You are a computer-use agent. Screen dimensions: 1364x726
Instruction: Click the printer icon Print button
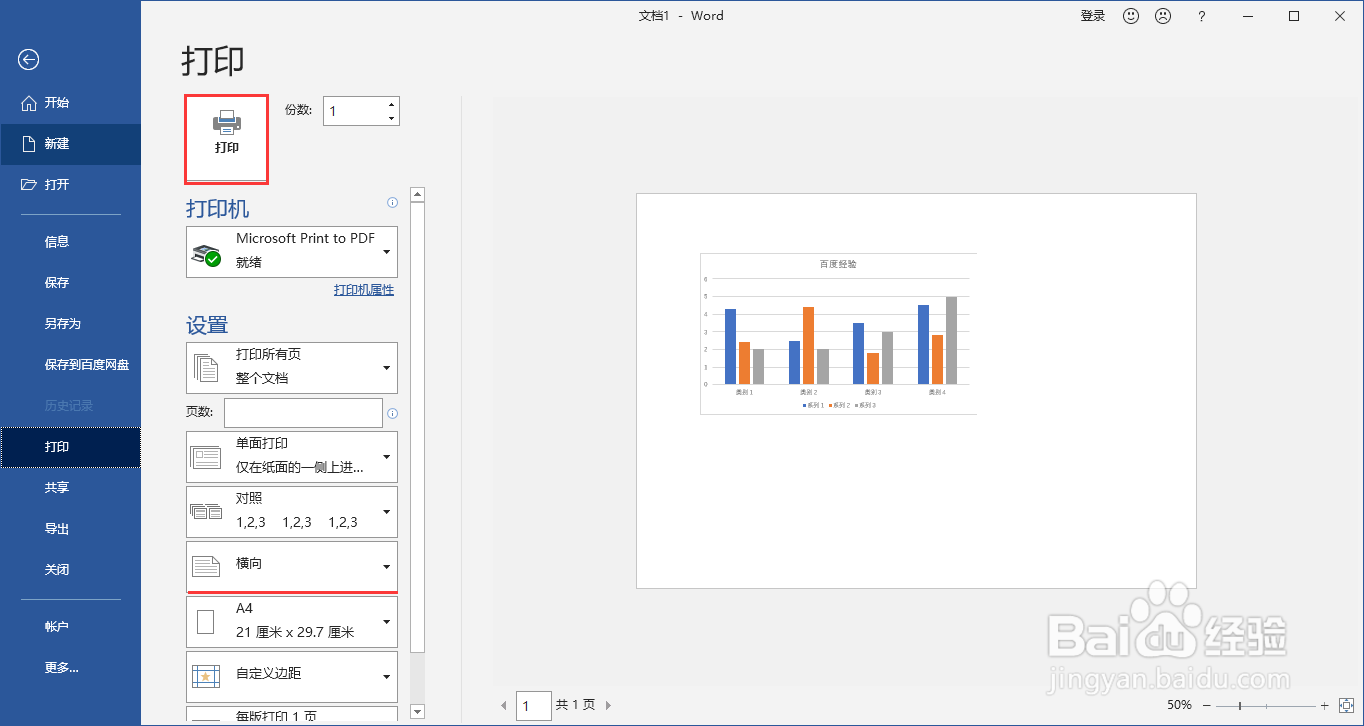click(x=227, y=139)
